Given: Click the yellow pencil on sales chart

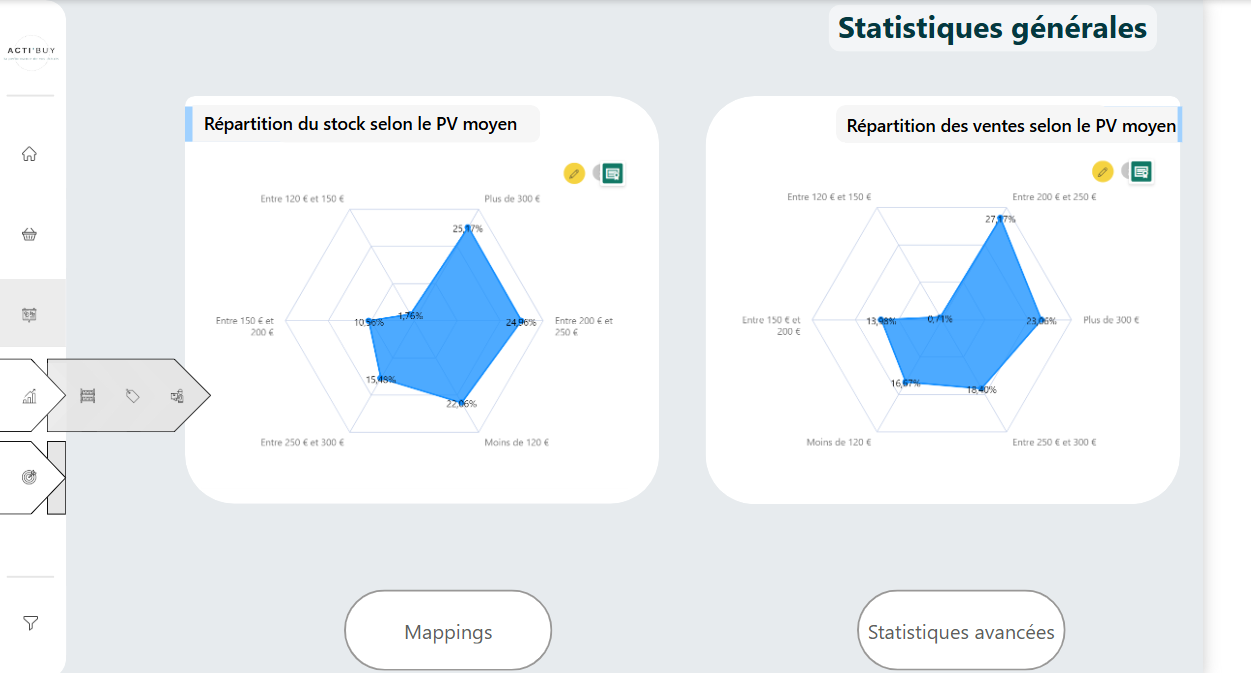Looking at the screenshot, I should point(1102,172).
